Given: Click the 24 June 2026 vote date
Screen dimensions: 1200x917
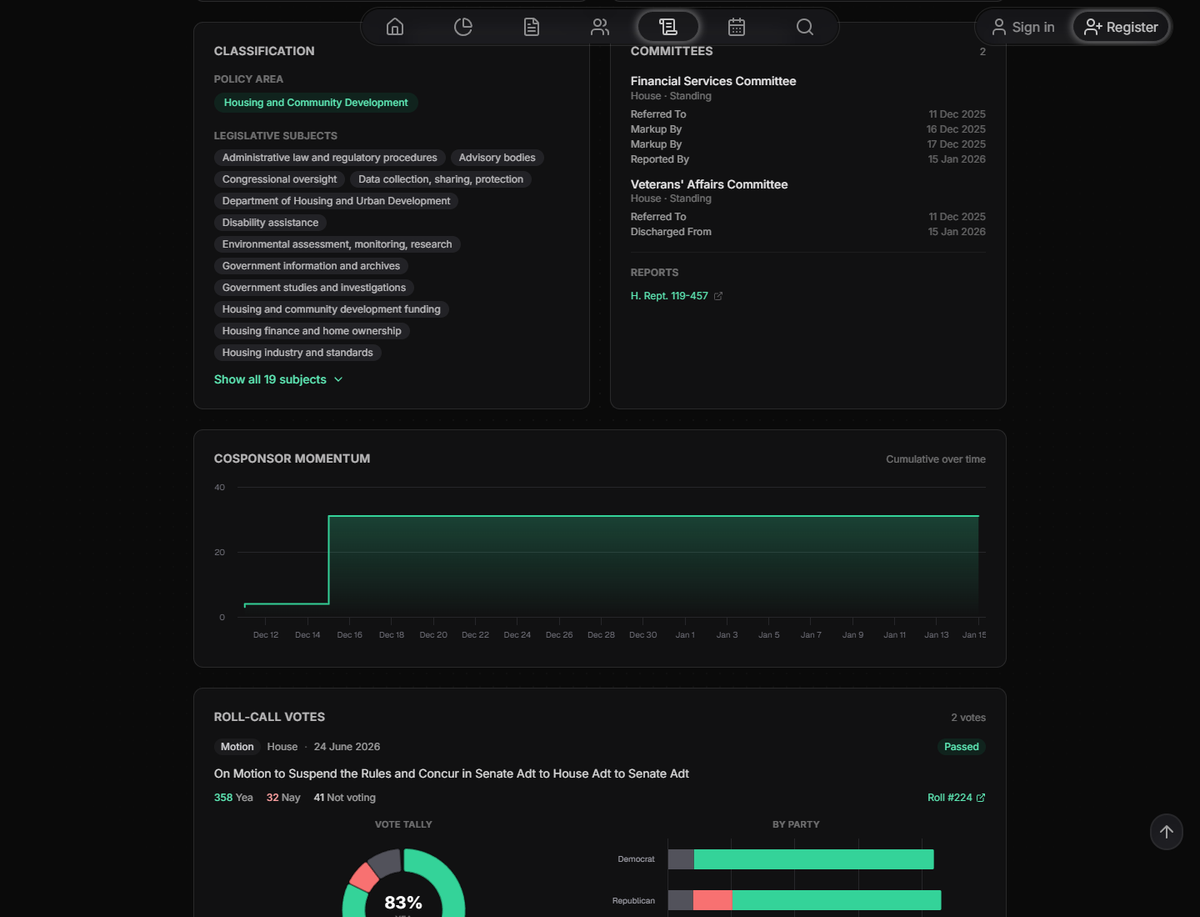Looking at the screenshot, I should [x=347, y=747].
